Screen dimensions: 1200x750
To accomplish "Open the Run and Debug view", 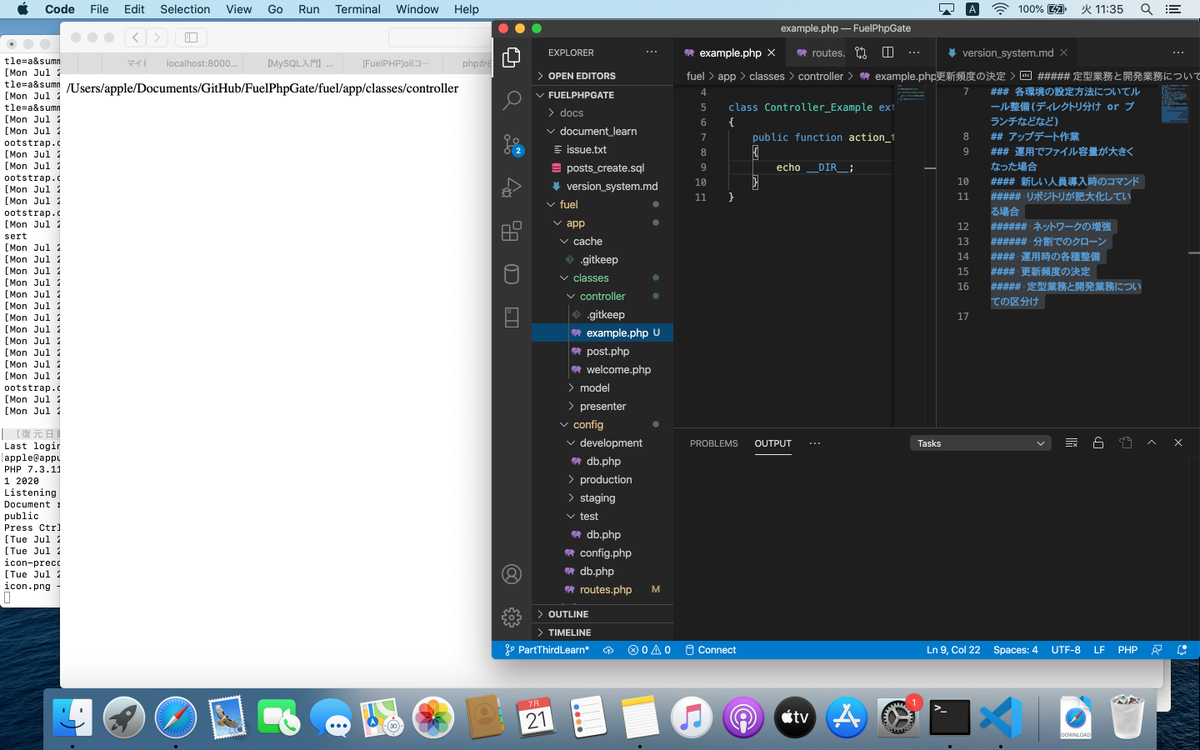I will pyautogui.click(x=511, y=187).
